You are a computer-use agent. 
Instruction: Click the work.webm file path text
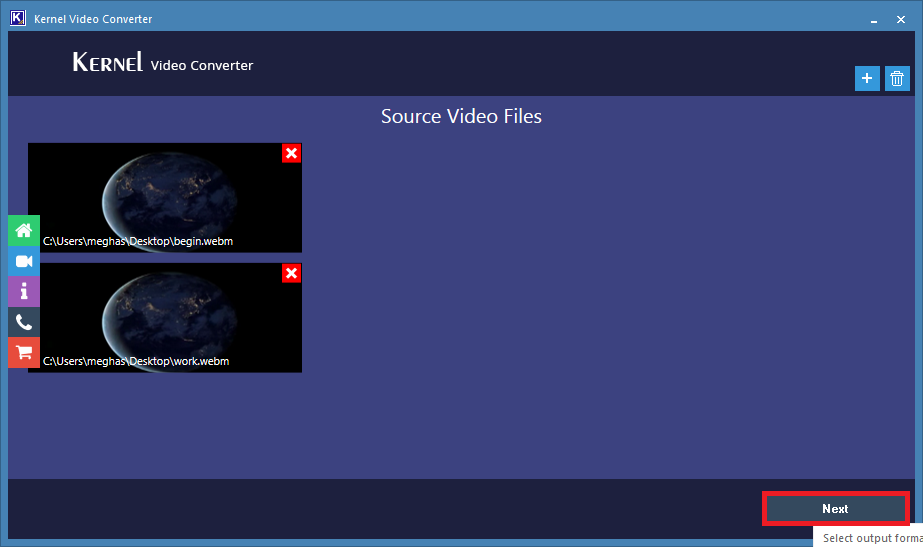(136, 362)
